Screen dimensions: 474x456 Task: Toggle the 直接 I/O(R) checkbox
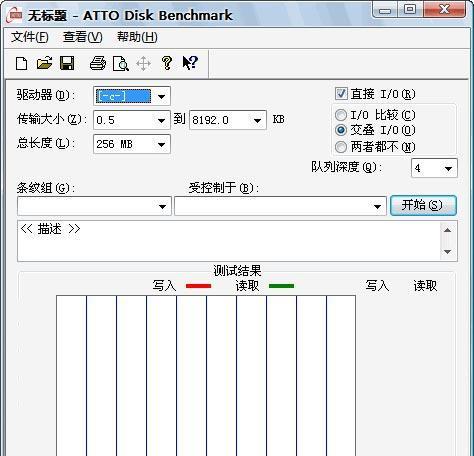(341, 94)
